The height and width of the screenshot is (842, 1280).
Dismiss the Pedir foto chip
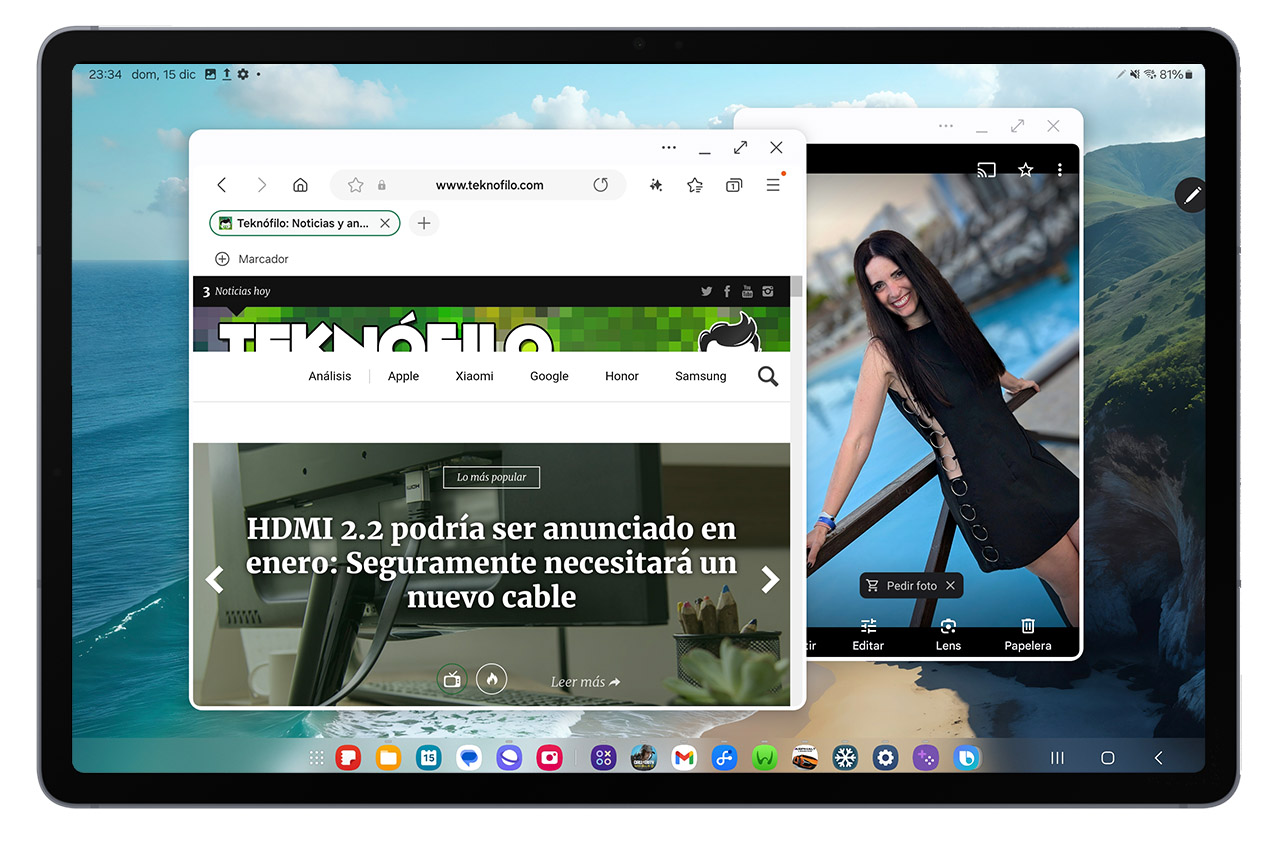click(x=951, y=586)
